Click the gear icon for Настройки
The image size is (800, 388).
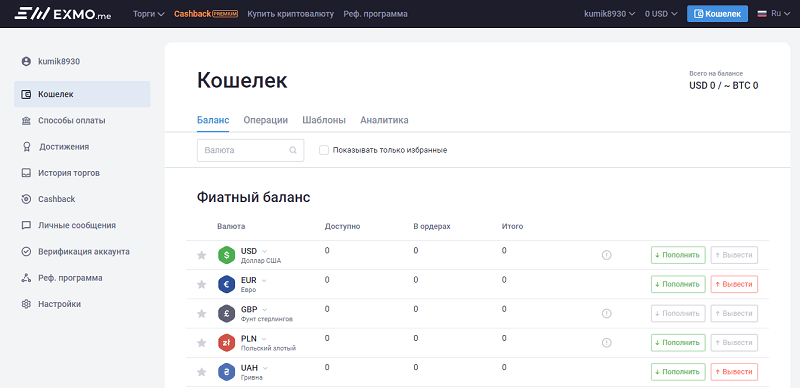26,304
